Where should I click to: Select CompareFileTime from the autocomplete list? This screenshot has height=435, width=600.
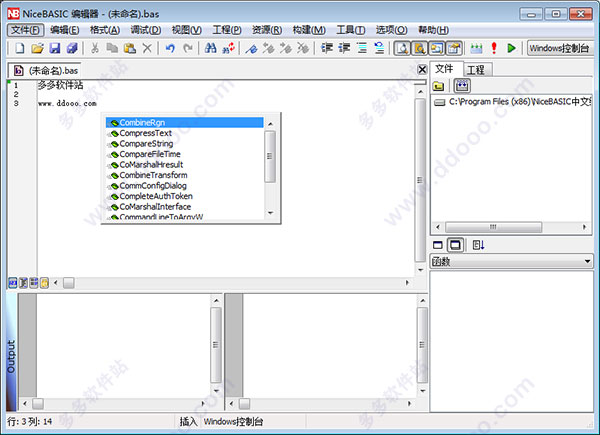(x=184, y=154)
